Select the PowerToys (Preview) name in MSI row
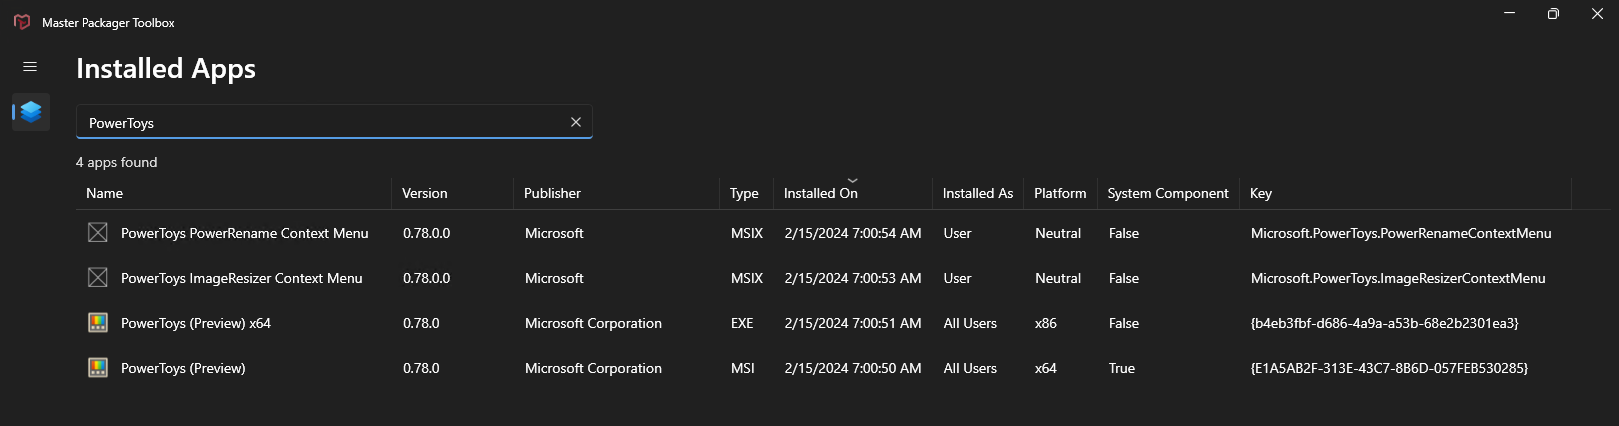 click(183, 368)
